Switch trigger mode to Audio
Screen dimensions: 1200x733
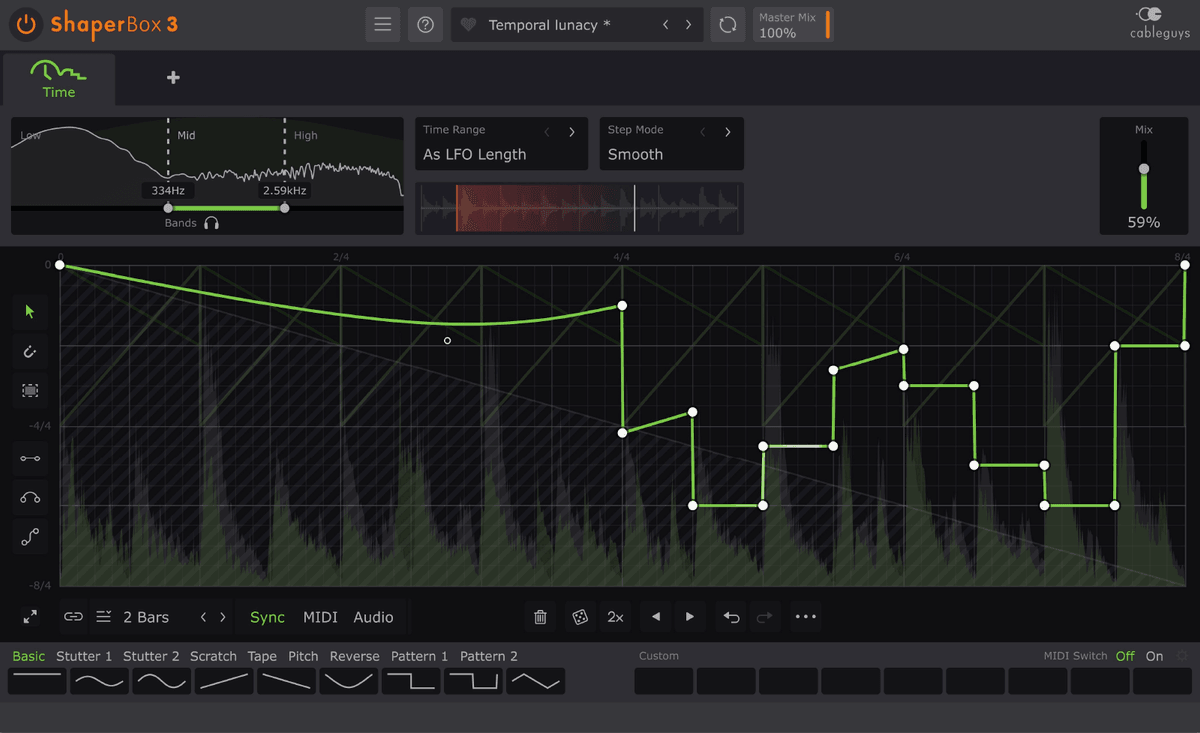coord(373,617)
